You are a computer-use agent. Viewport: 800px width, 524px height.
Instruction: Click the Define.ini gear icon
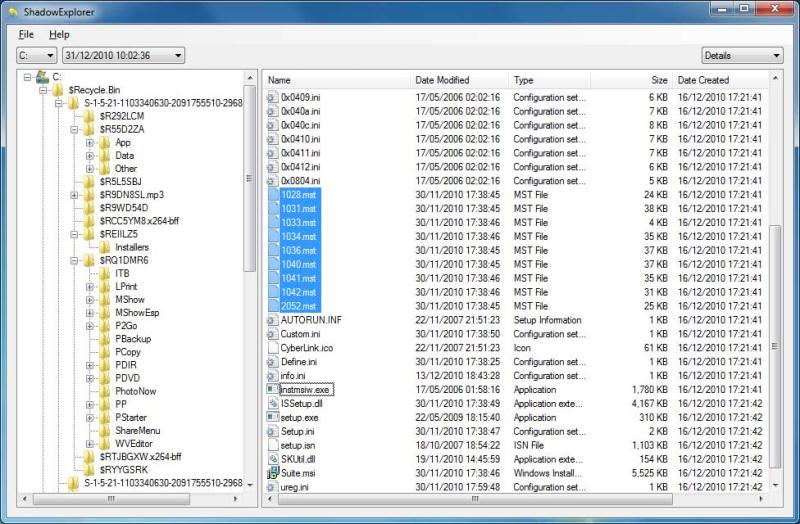click(273, 362)
